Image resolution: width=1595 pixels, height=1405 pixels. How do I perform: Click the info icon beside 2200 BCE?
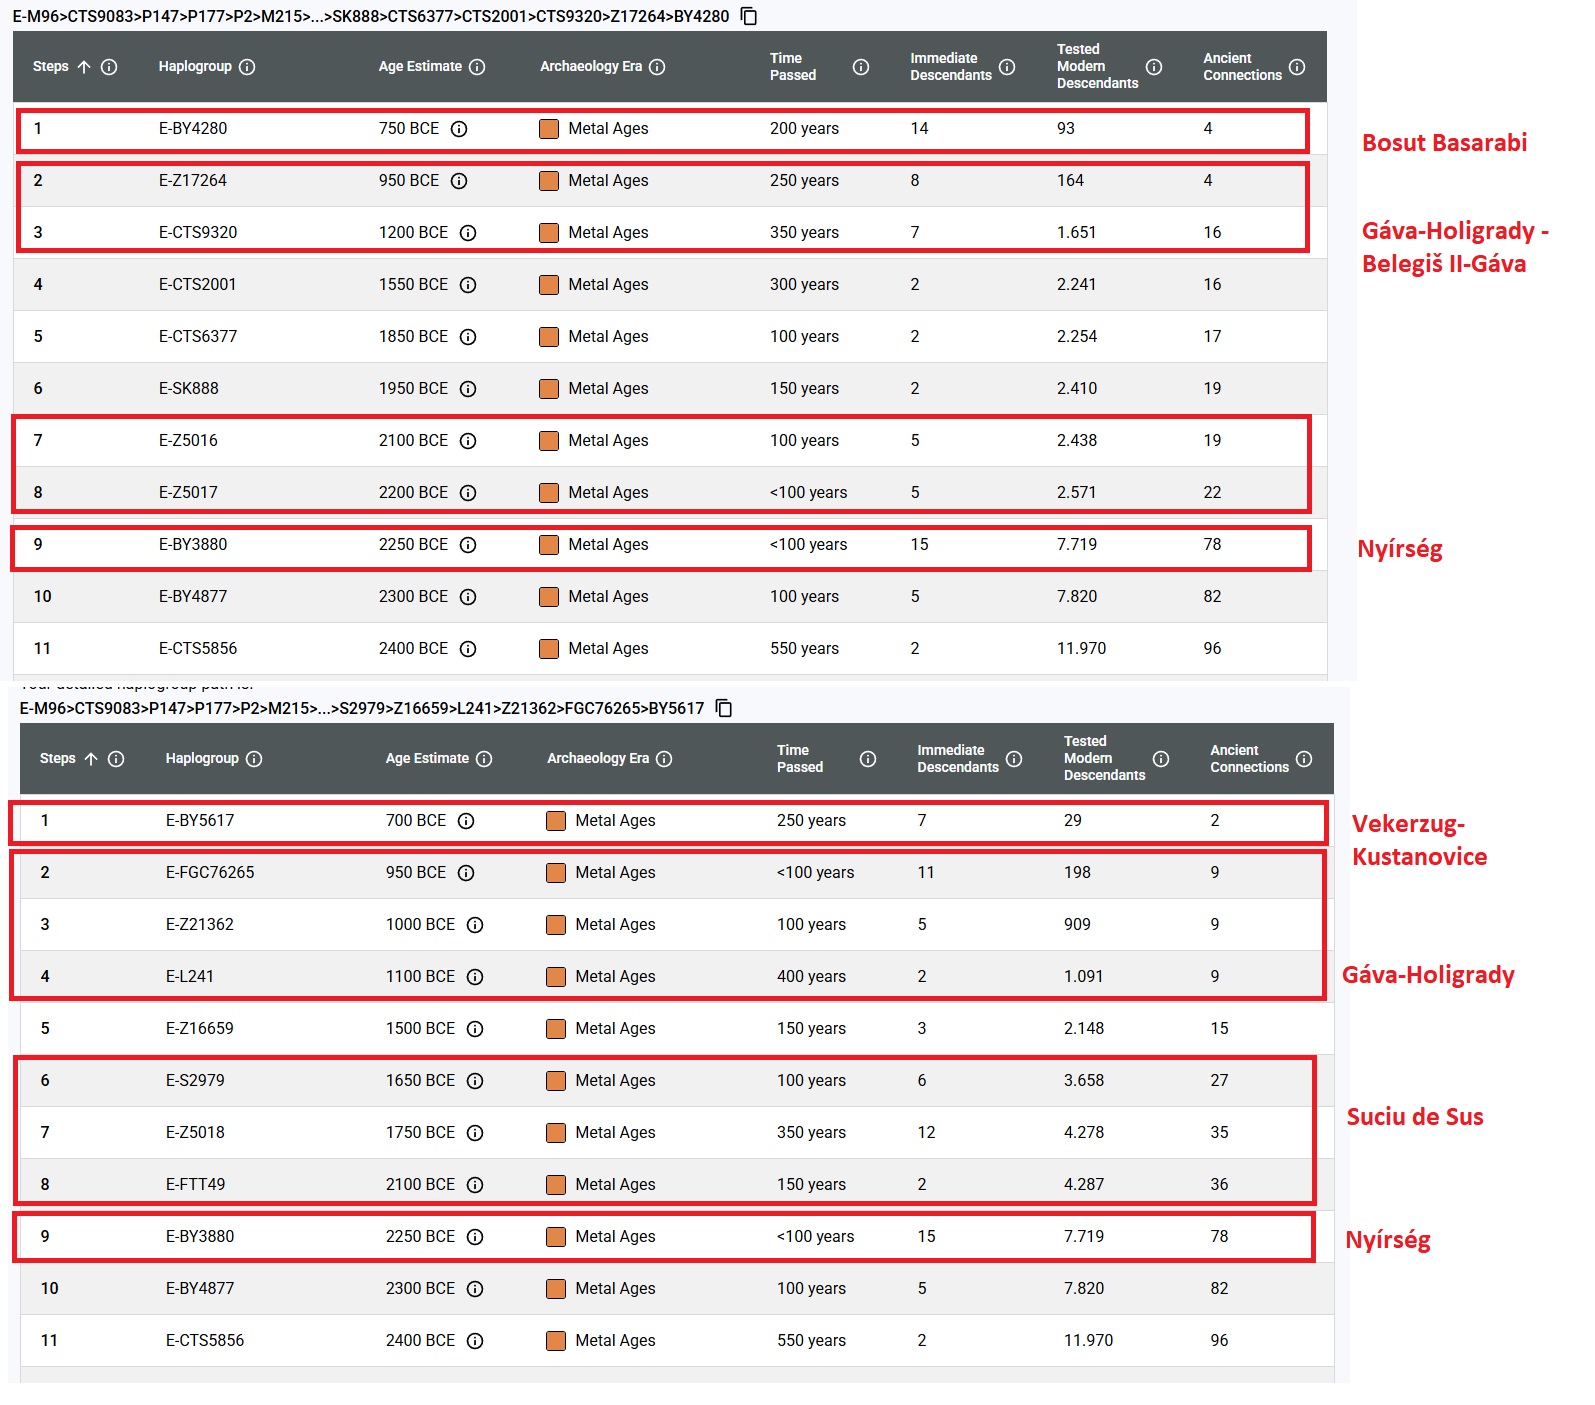(x=468, y=493)
